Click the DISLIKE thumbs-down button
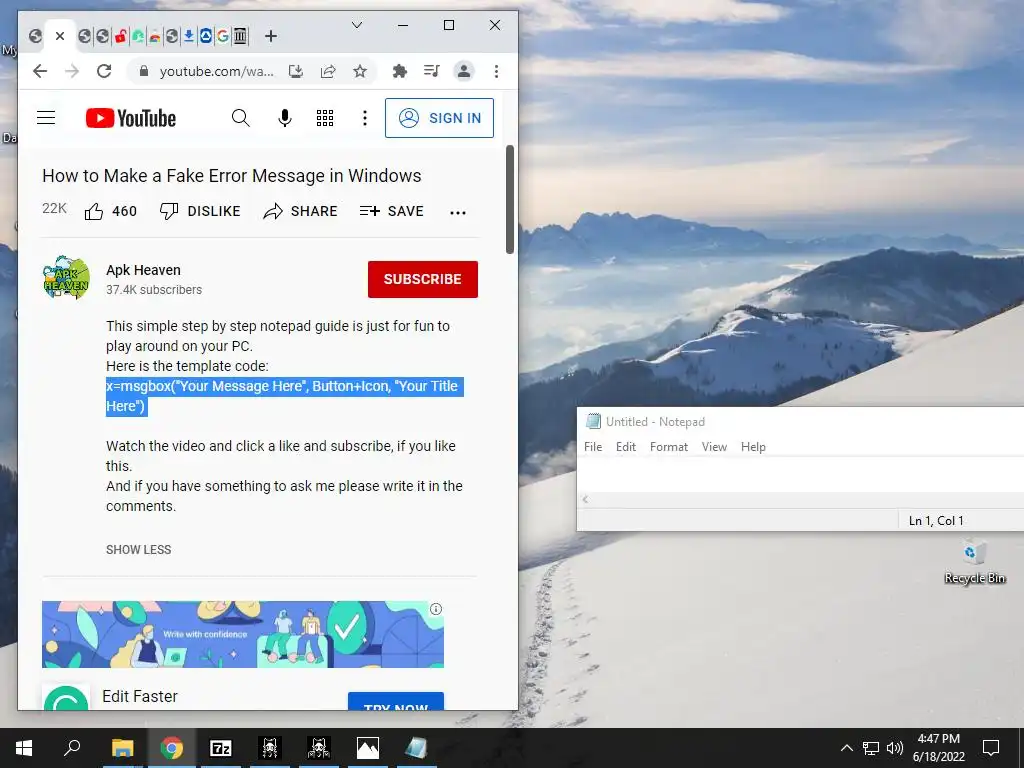 200,211
